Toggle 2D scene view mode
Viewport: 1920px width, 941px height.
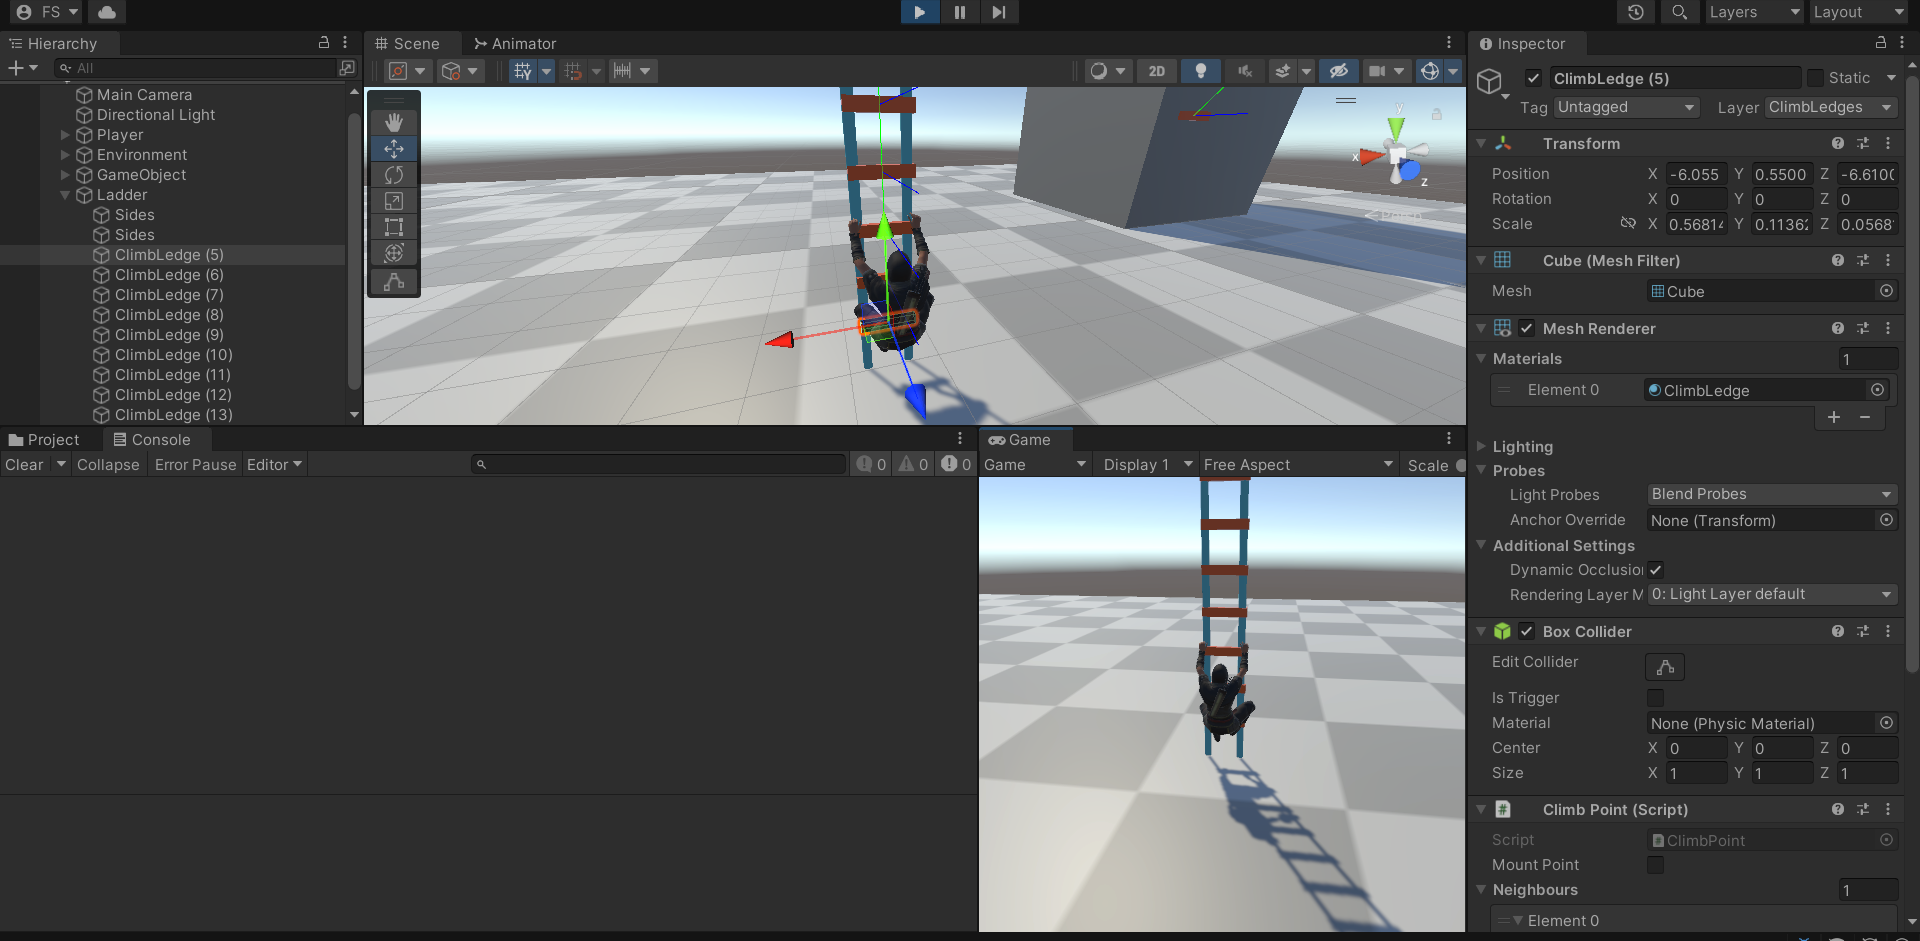1157,71
